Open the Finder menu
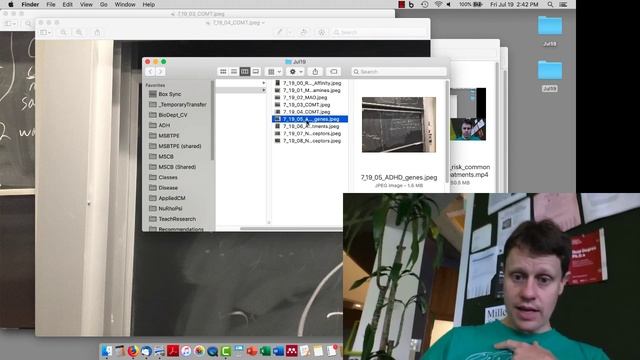640x360 pixels. pyautogui.click(x=30, y=4)
